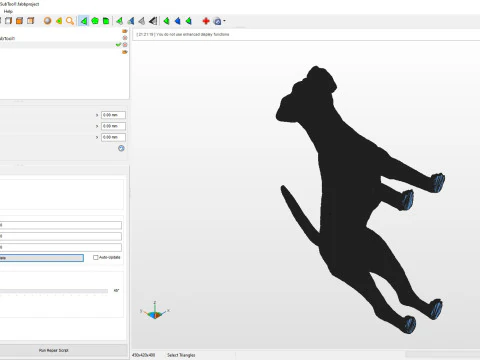480x360 pixels.
Task: Choose the green cube select shells tool
Action: [x=106, y=21]
